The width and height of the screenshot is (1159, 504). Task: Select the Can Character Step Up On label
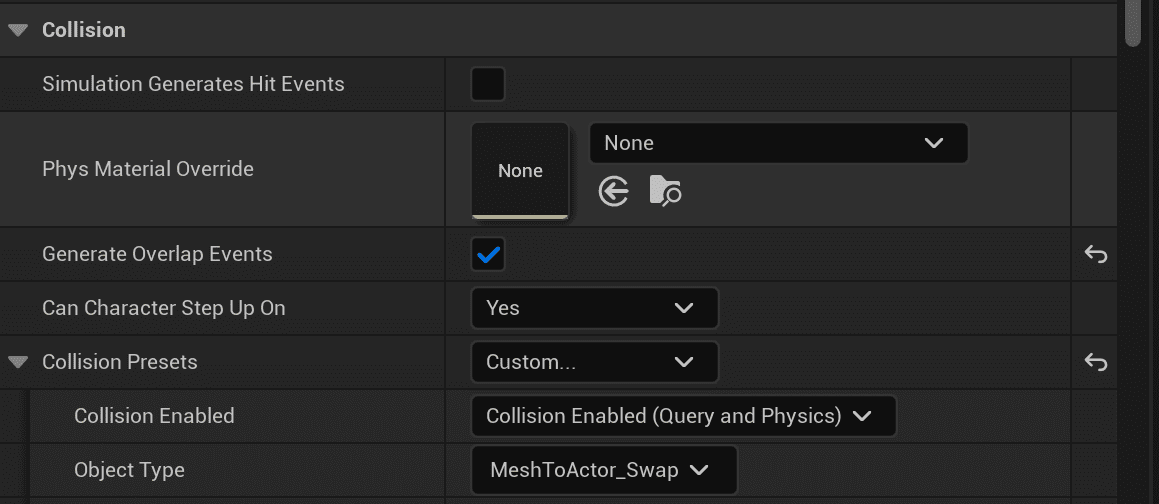(164, 308)
